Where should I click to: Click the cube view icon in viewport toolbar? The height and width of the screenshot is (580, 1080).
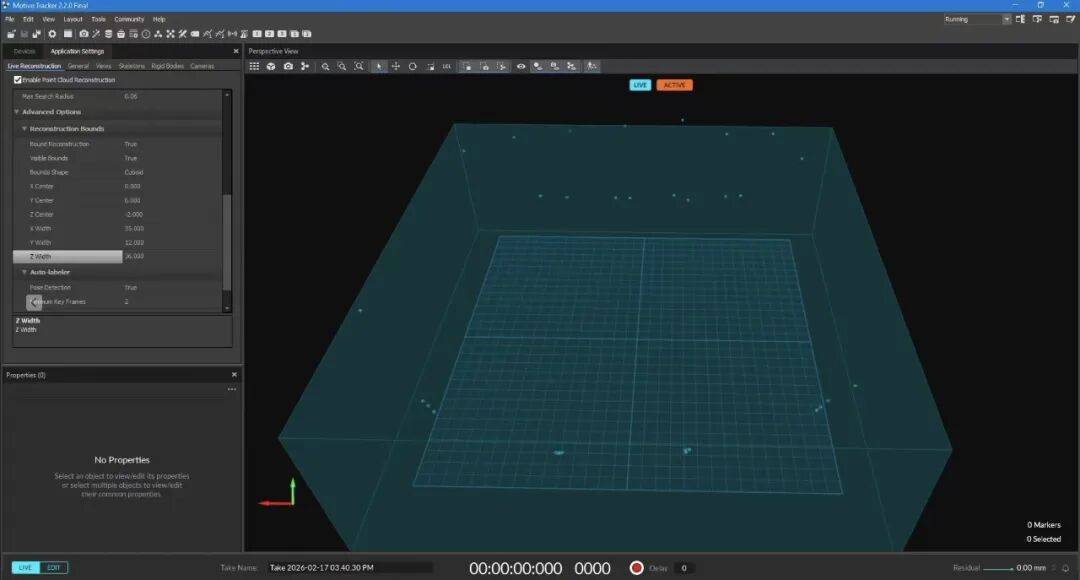click(x=271, y=66)
